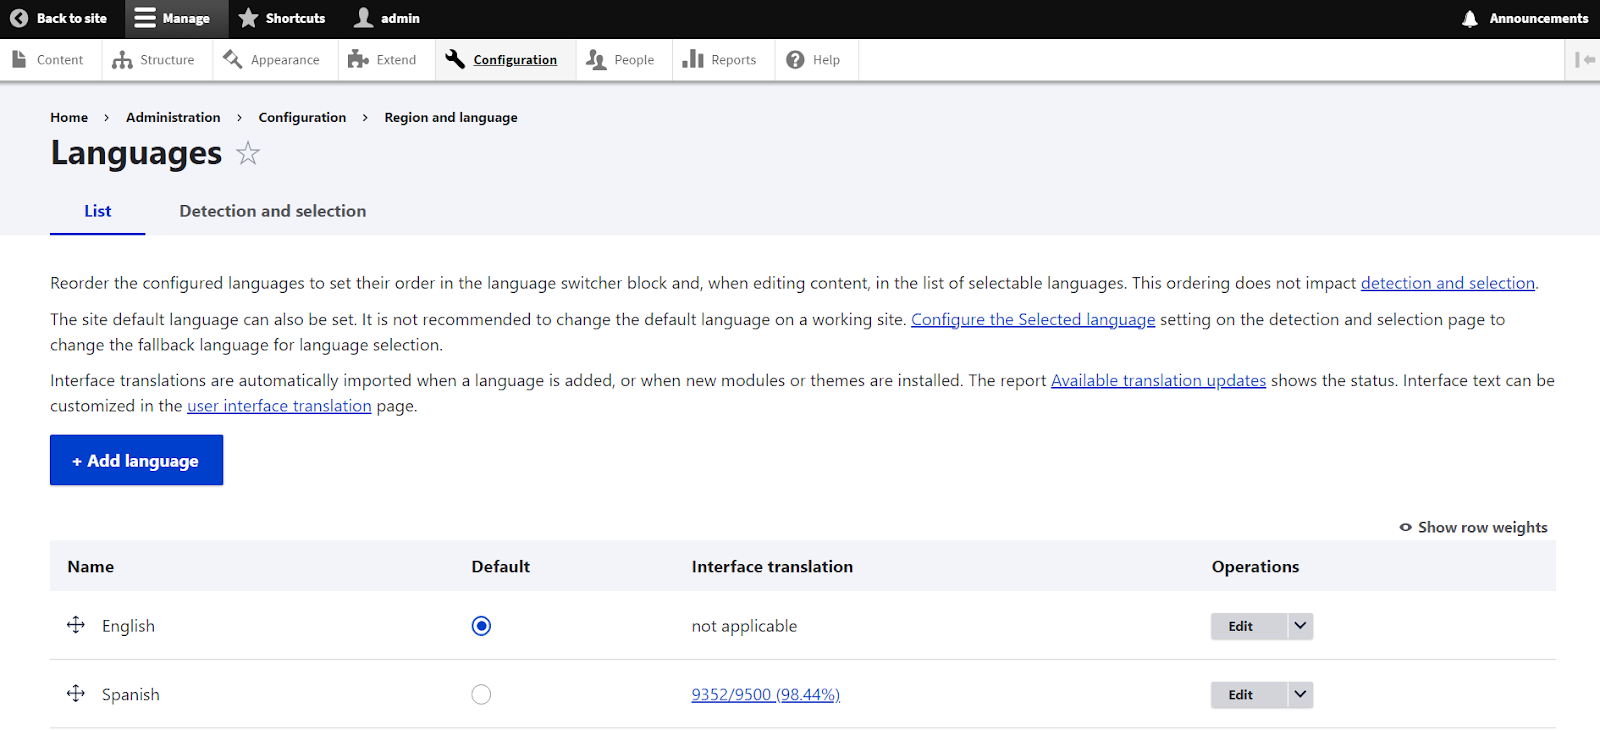Go to Configuration breadcrumb
Screen dimensions: 1600x730
(x=302, y=117)
